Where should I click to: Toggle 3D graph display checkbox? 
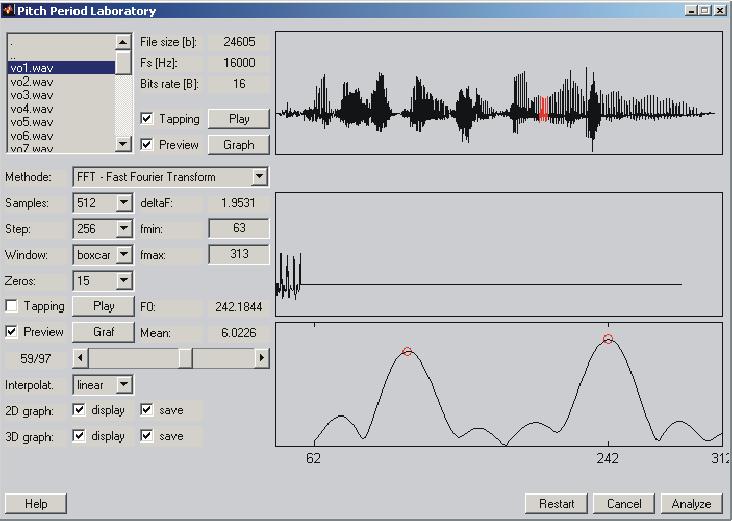click(79, 436)
